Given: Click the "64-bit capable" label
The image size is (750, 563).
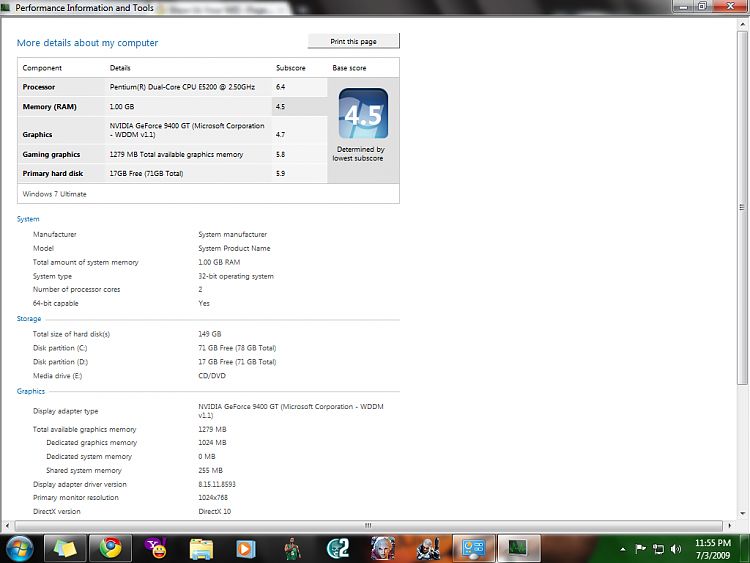Looking at the screenshot, I should click(55, 303).
